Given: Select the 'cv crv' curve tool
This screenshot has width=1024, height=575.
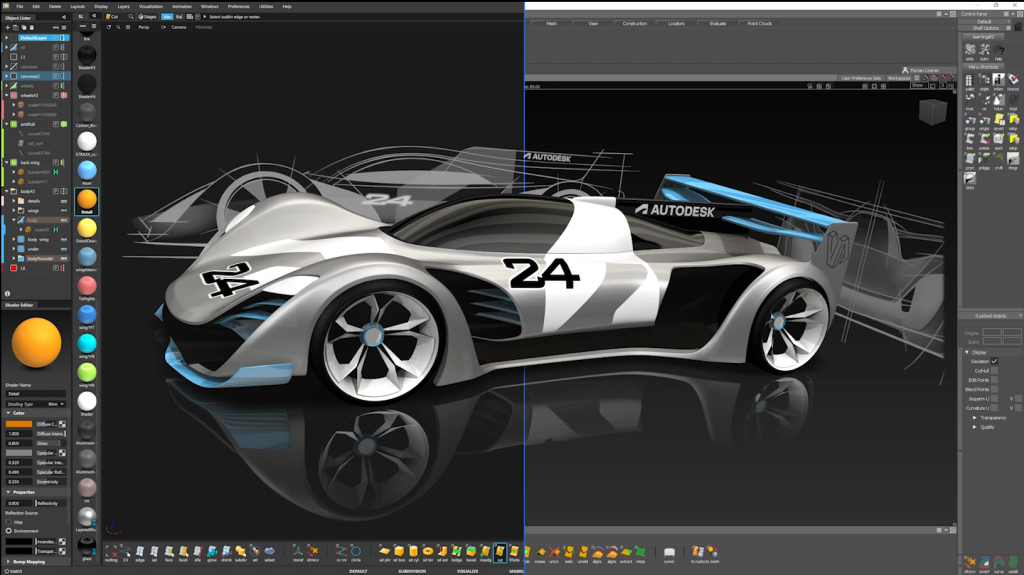Looking at the screenshot, I should tap(341, 551).
